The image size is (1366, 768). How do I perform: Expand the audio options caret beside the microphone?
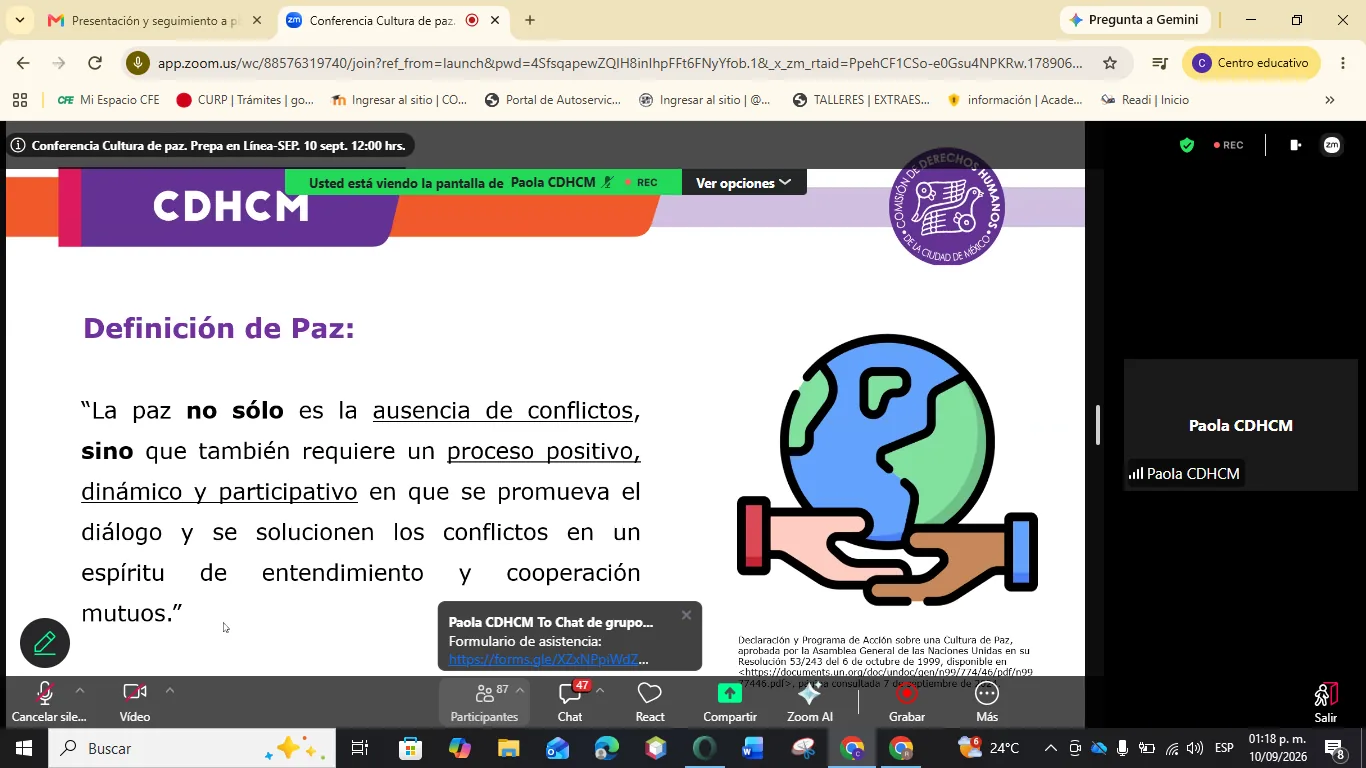tap(80, 690)
